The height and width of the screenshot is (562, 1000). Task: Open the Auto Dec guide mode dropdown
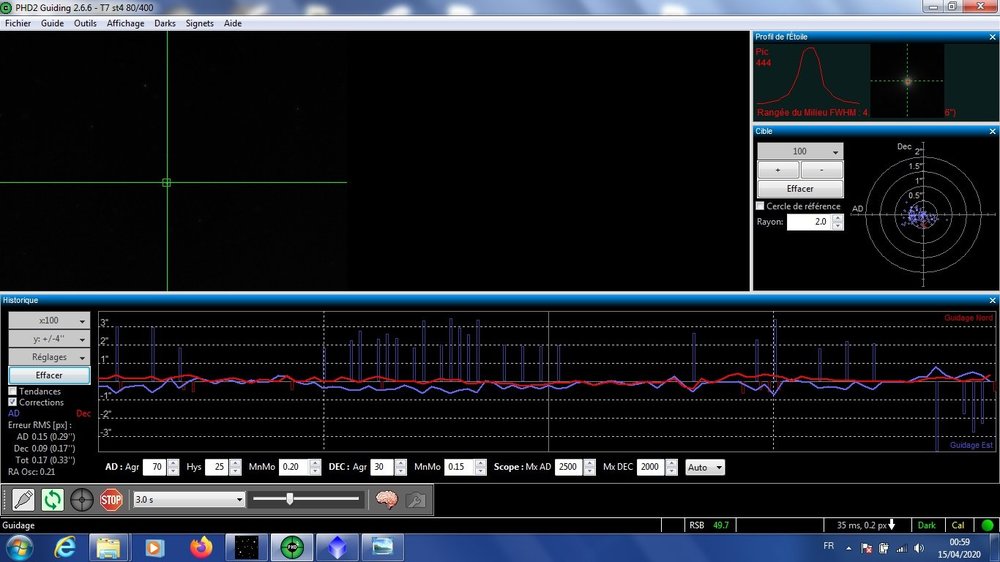(705, 468)
